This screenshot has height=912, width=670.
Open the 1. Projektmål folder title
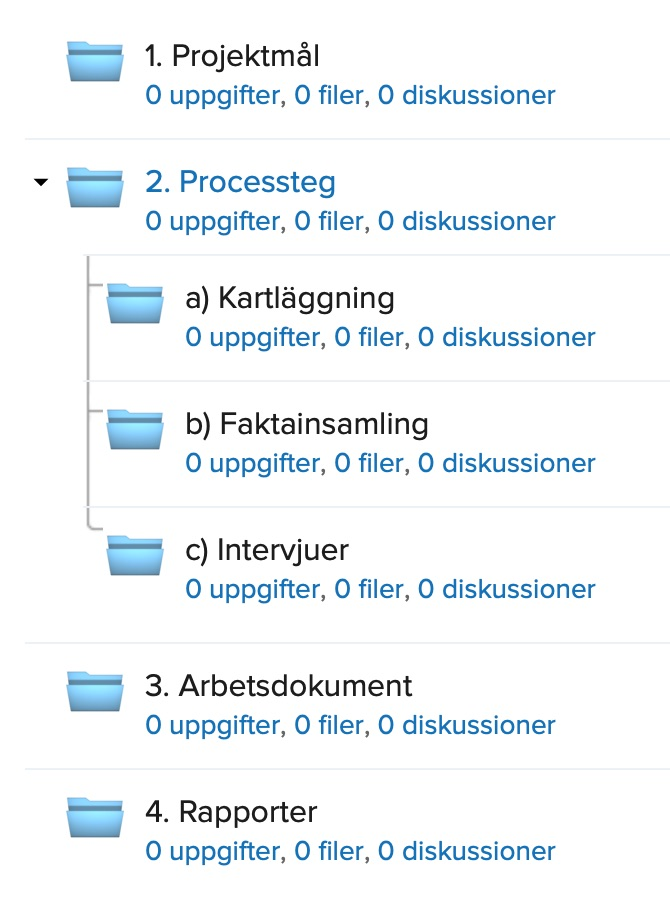[x=232, y=56]
